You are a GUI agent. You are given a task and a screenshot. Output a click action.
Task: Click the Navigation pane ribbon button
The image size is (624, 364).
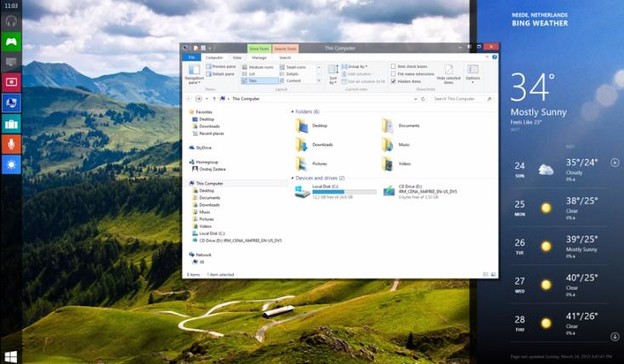click(194, 74)
